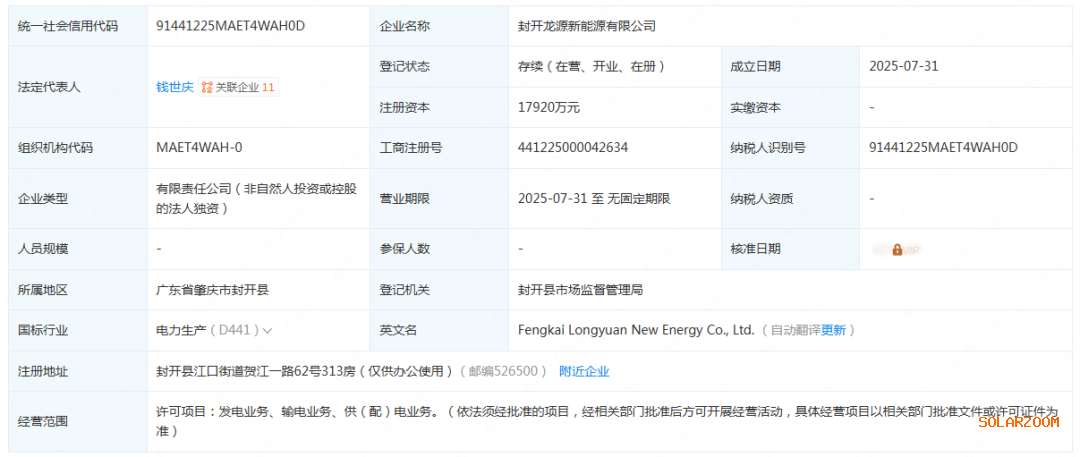Click 更新 link next to English name
Viewport: 1080px width, 457px height.
coord(833,330)
